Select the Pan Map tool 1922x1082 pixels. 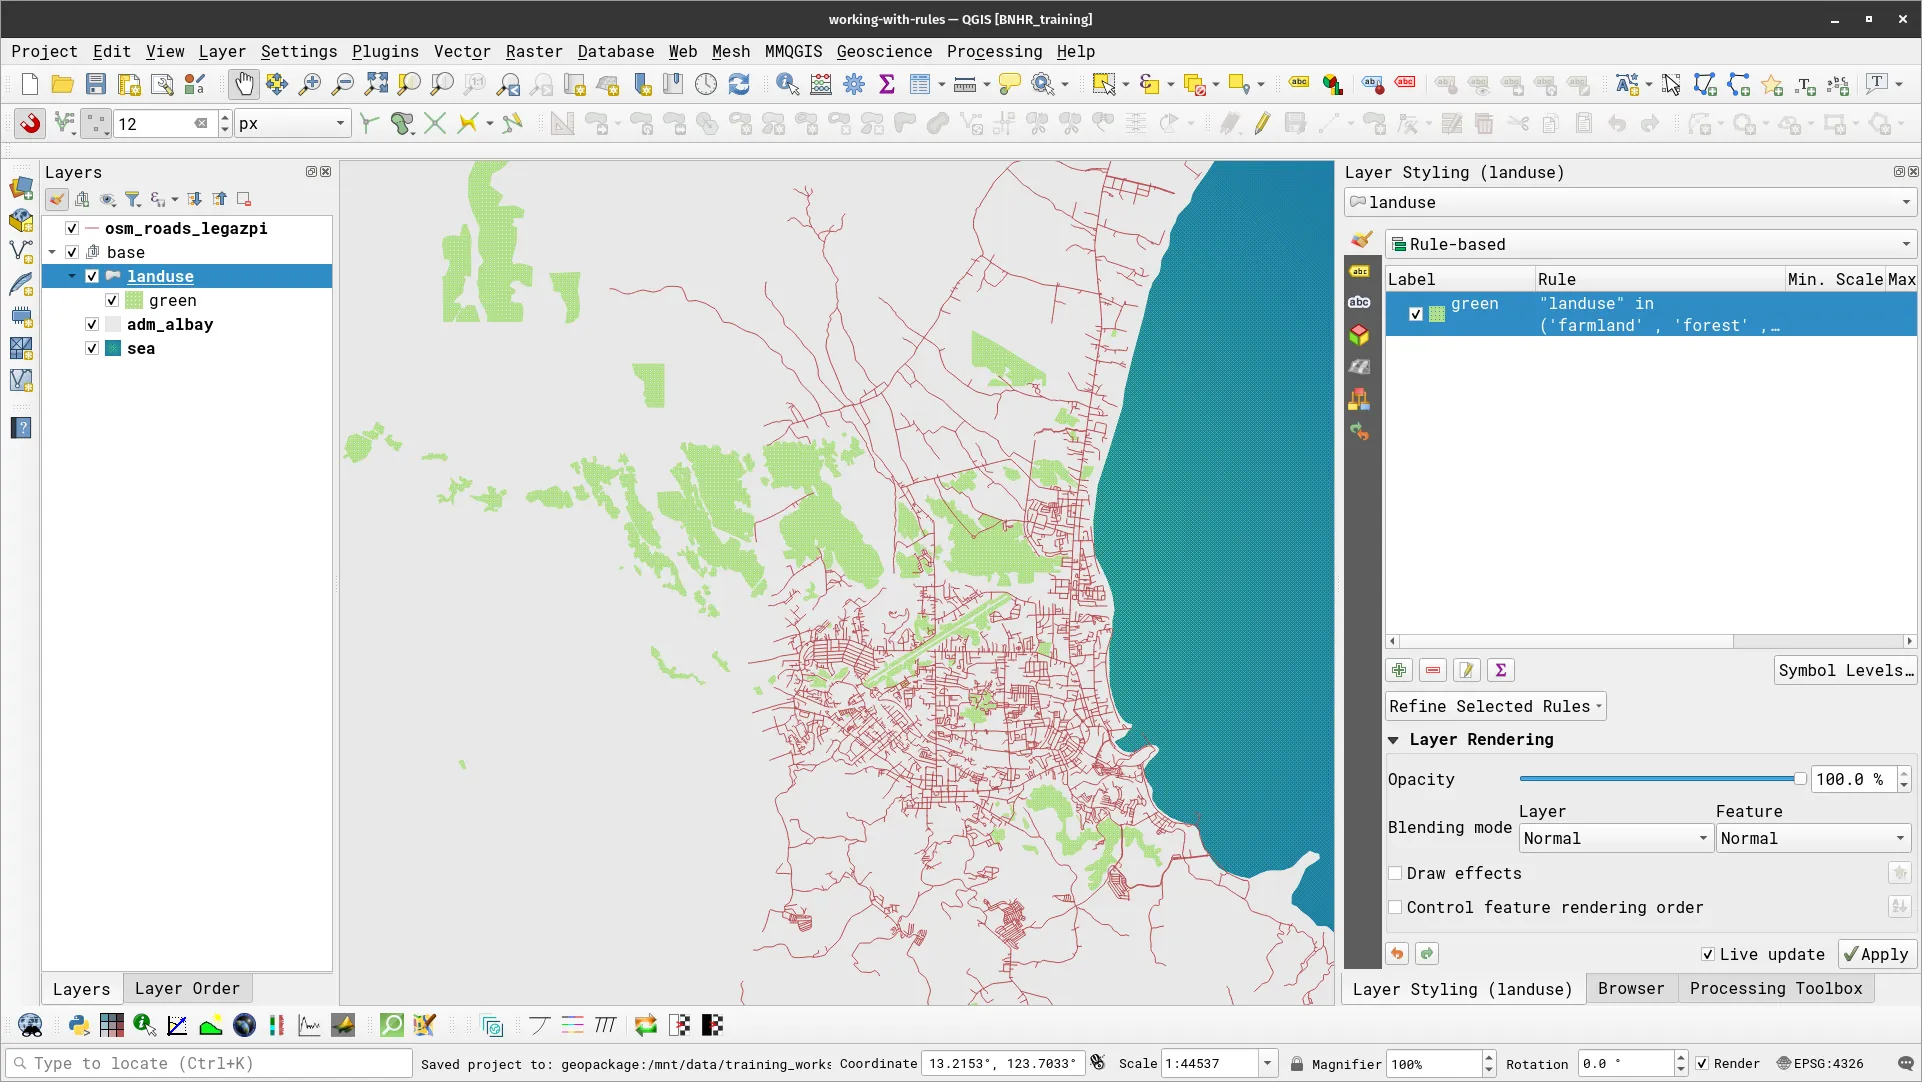click(x=243, y=84)
